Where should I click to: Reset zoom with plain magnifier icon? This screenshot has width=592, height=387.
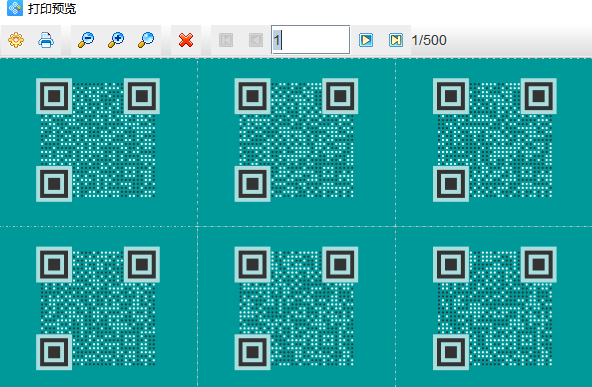point(146,40)
